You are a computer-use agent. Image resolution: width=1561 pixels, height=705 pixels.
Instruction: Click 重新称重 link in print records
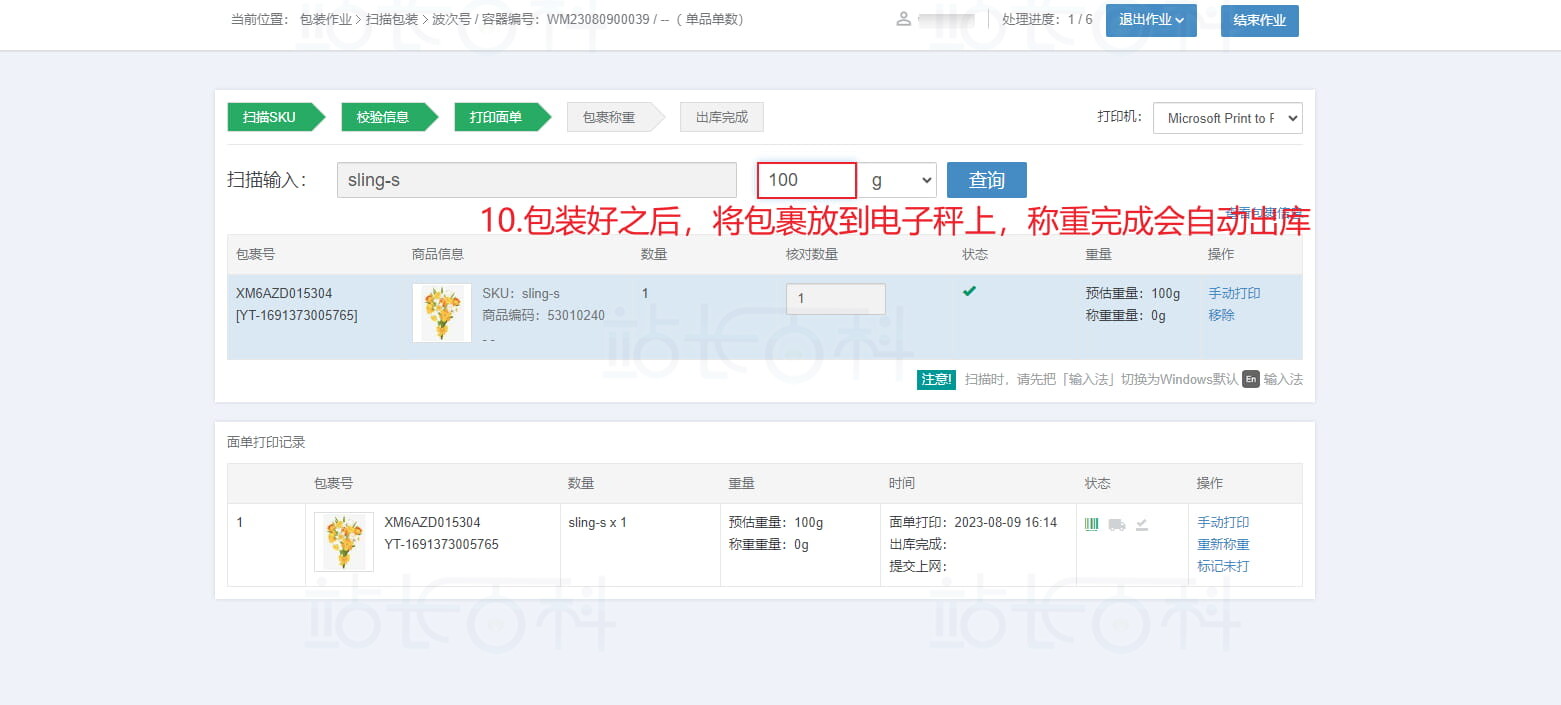tap(1223, 544)
